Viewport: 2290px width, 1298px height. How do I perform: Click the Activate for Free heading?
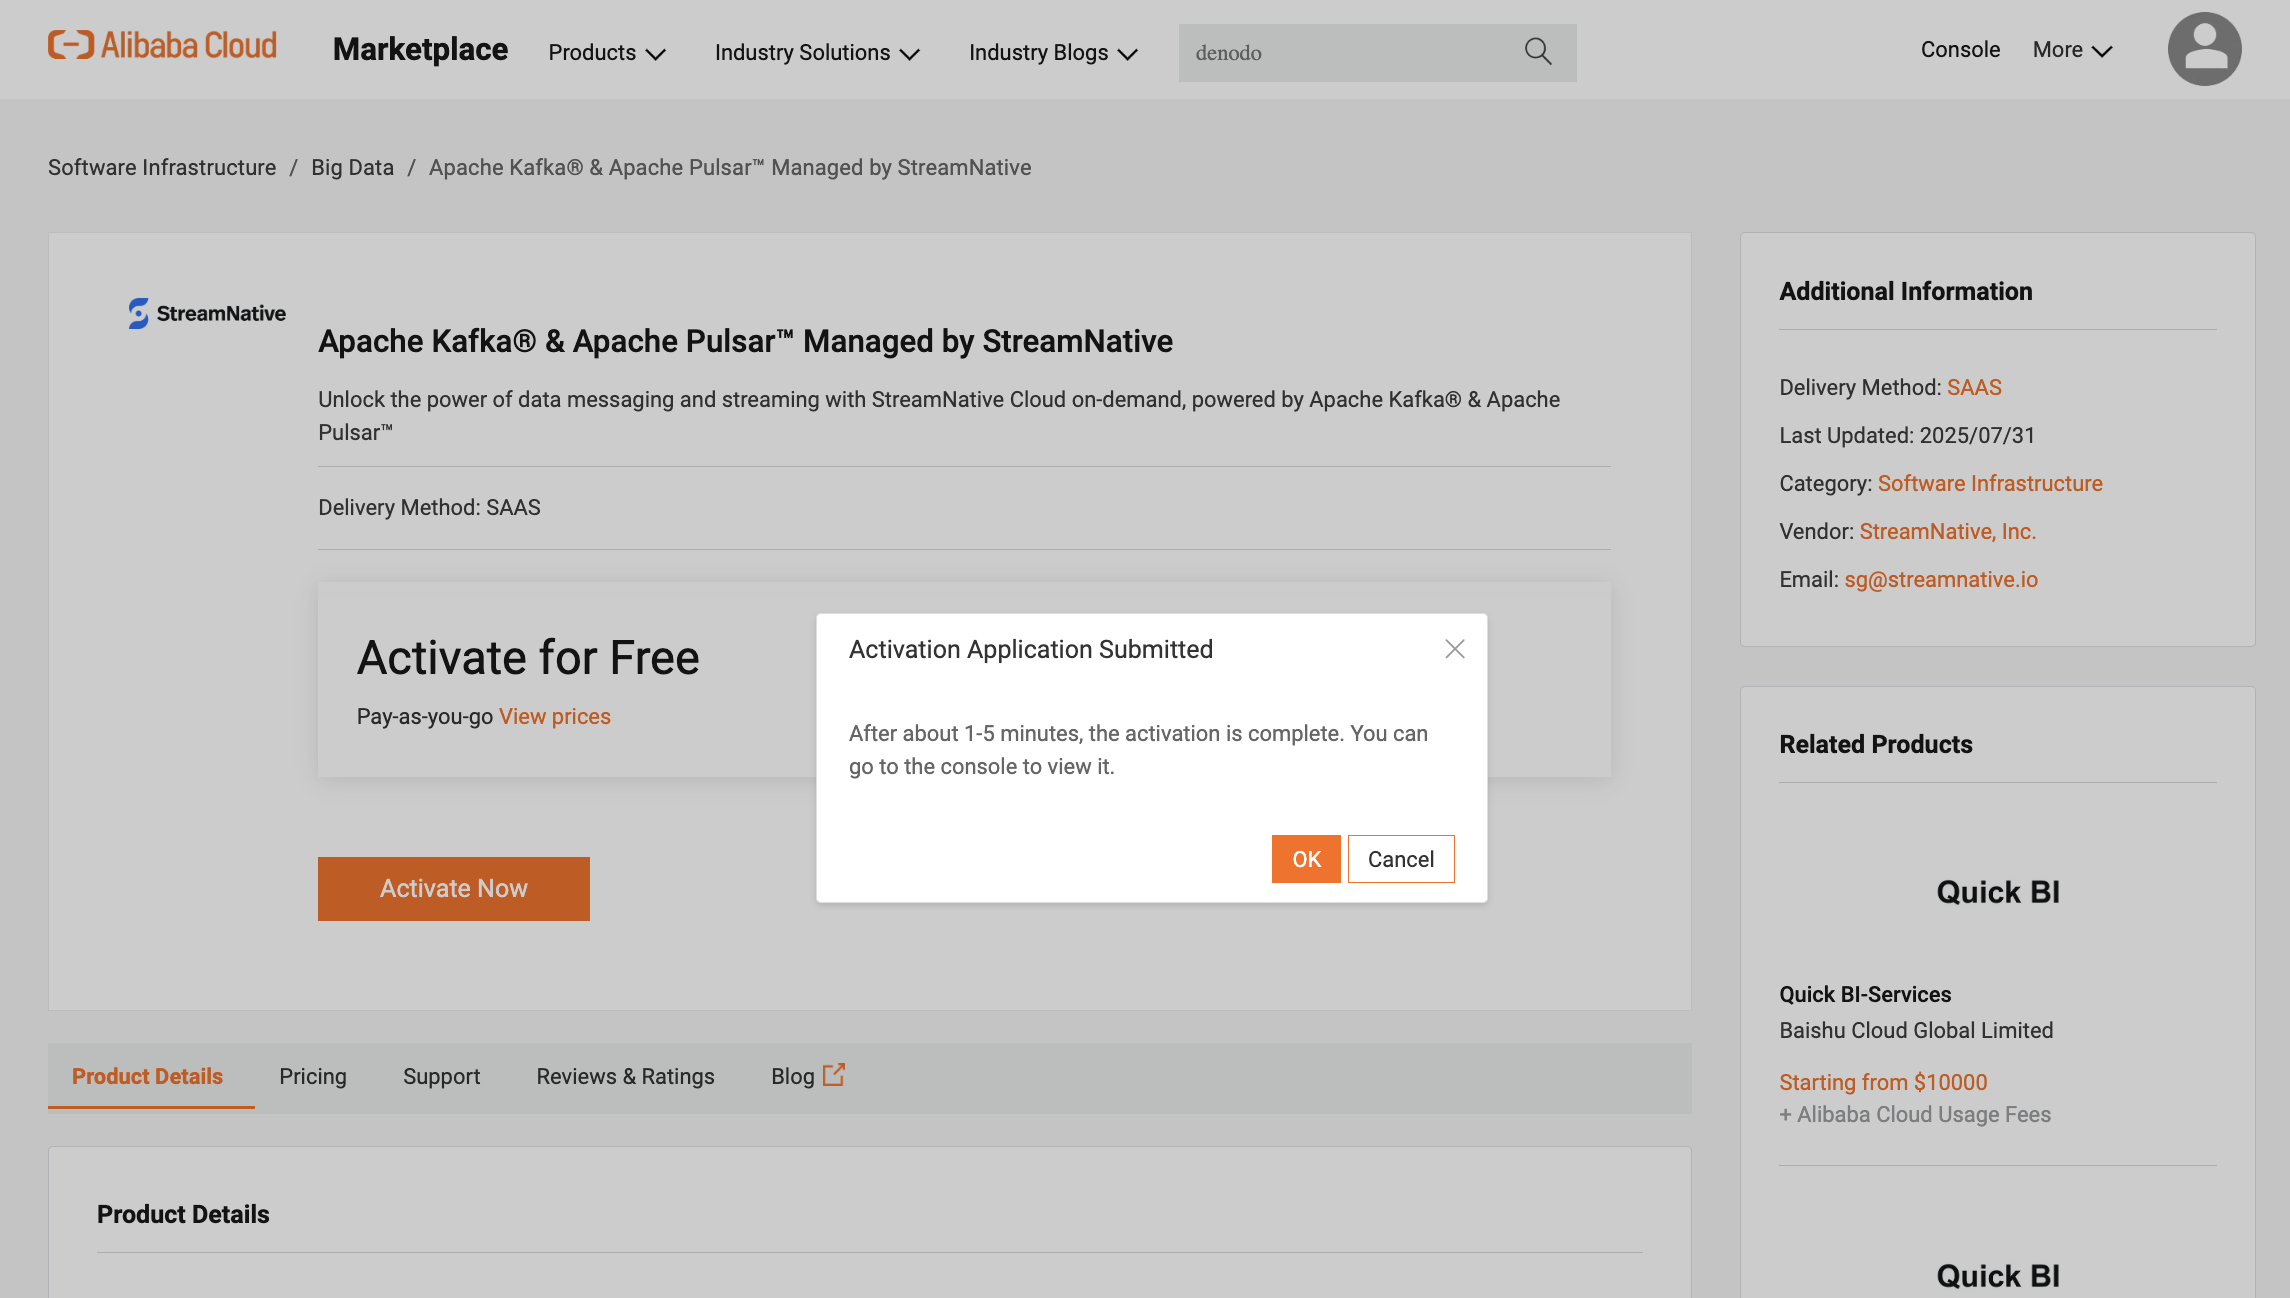click(x=528, y=657)
